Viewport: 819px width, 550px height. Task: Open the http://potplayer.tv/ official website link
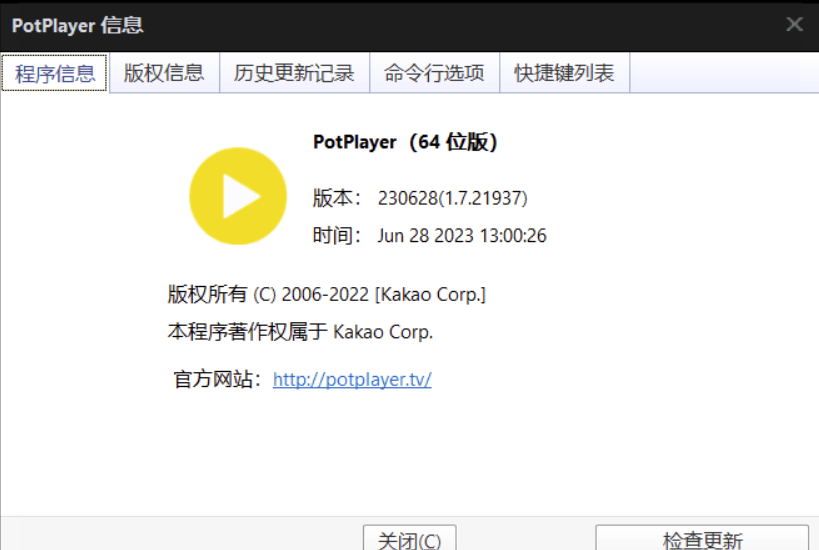coord(352,380)
